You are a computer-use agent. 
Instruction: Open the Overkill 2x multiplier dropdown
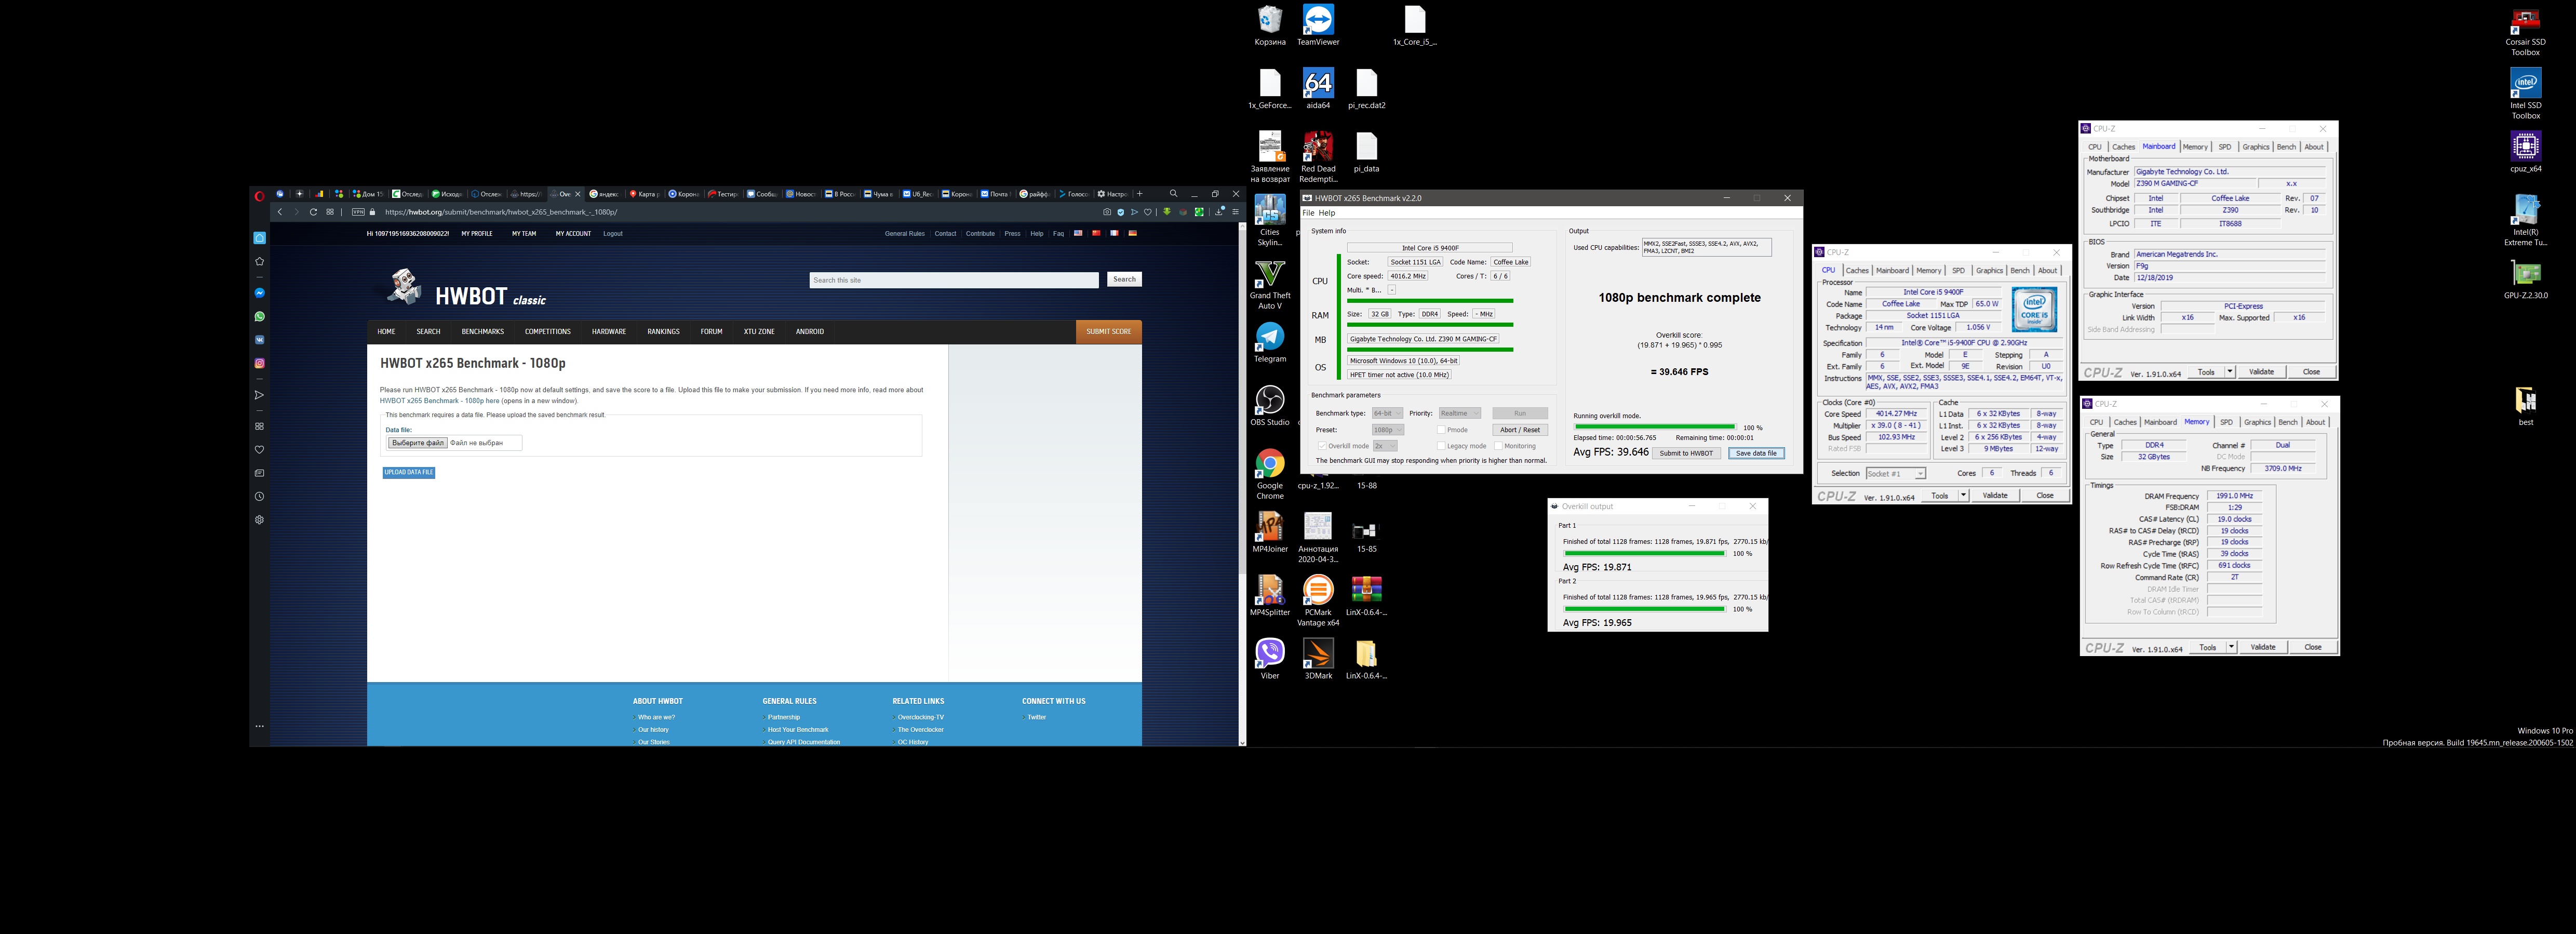point(1384,446)
